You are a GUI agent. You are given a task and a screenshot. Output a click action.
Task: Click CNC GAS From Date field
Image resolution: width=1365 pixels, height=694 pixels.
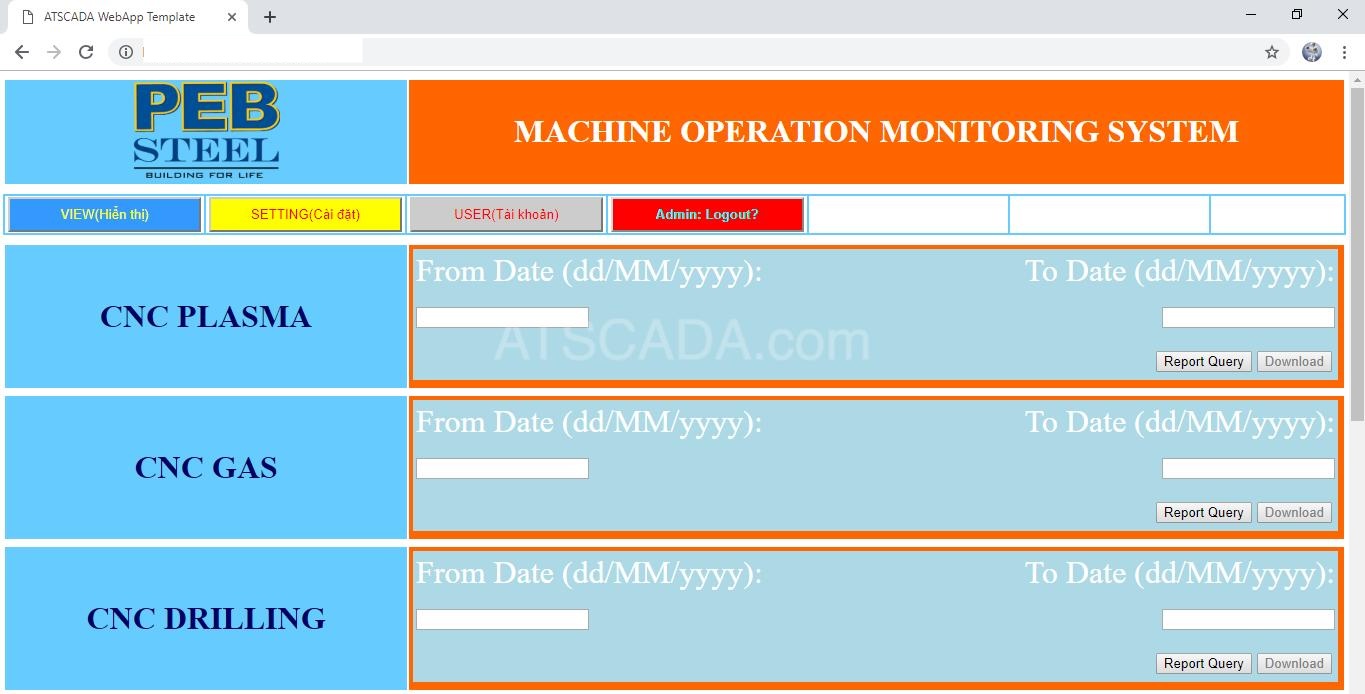(502, 469)
